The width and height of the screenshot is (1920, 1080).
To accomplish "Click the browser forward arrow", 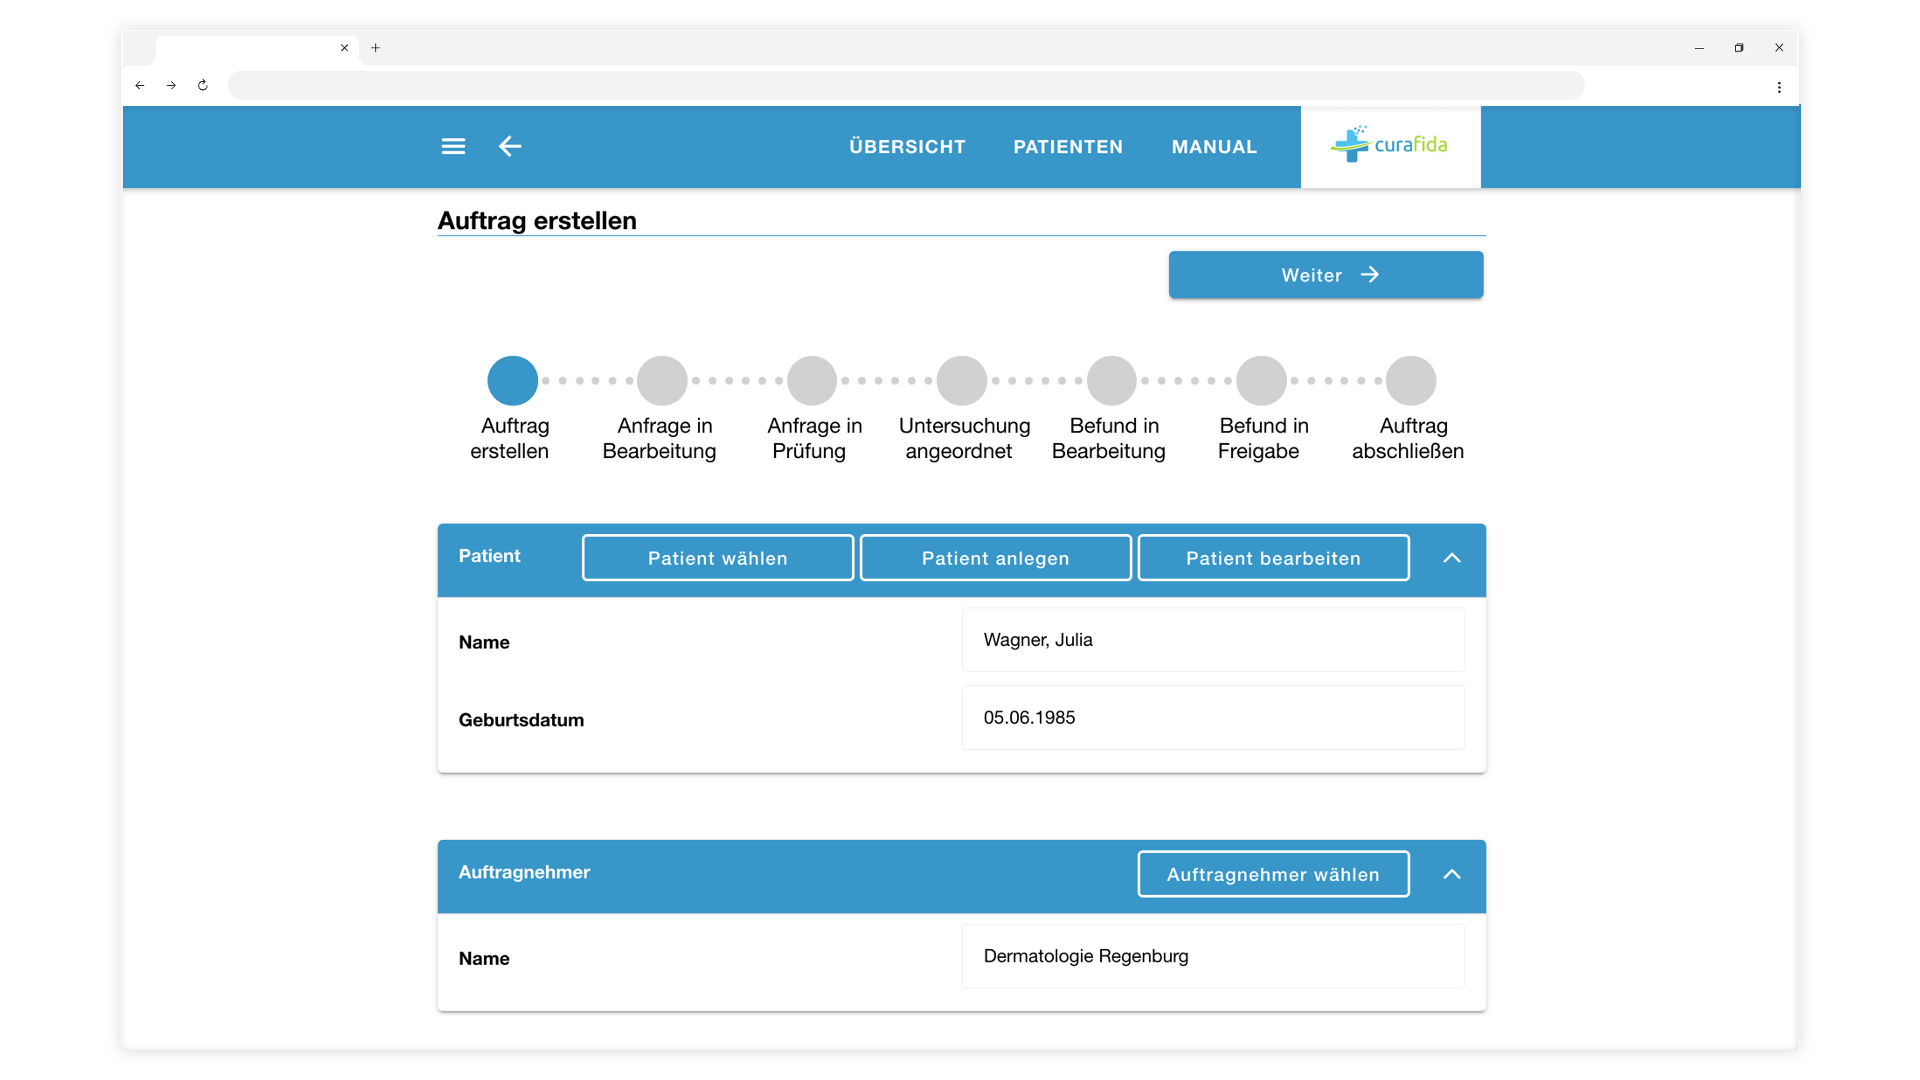I will (171, 86).
